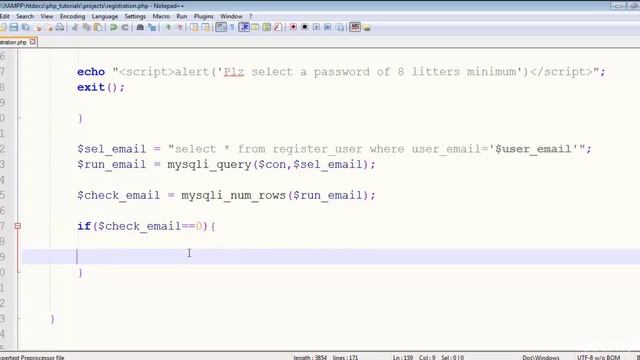The image size is (640, 360).
Task: Click the Save file toolbar icon
Action: tap(14, 27)
